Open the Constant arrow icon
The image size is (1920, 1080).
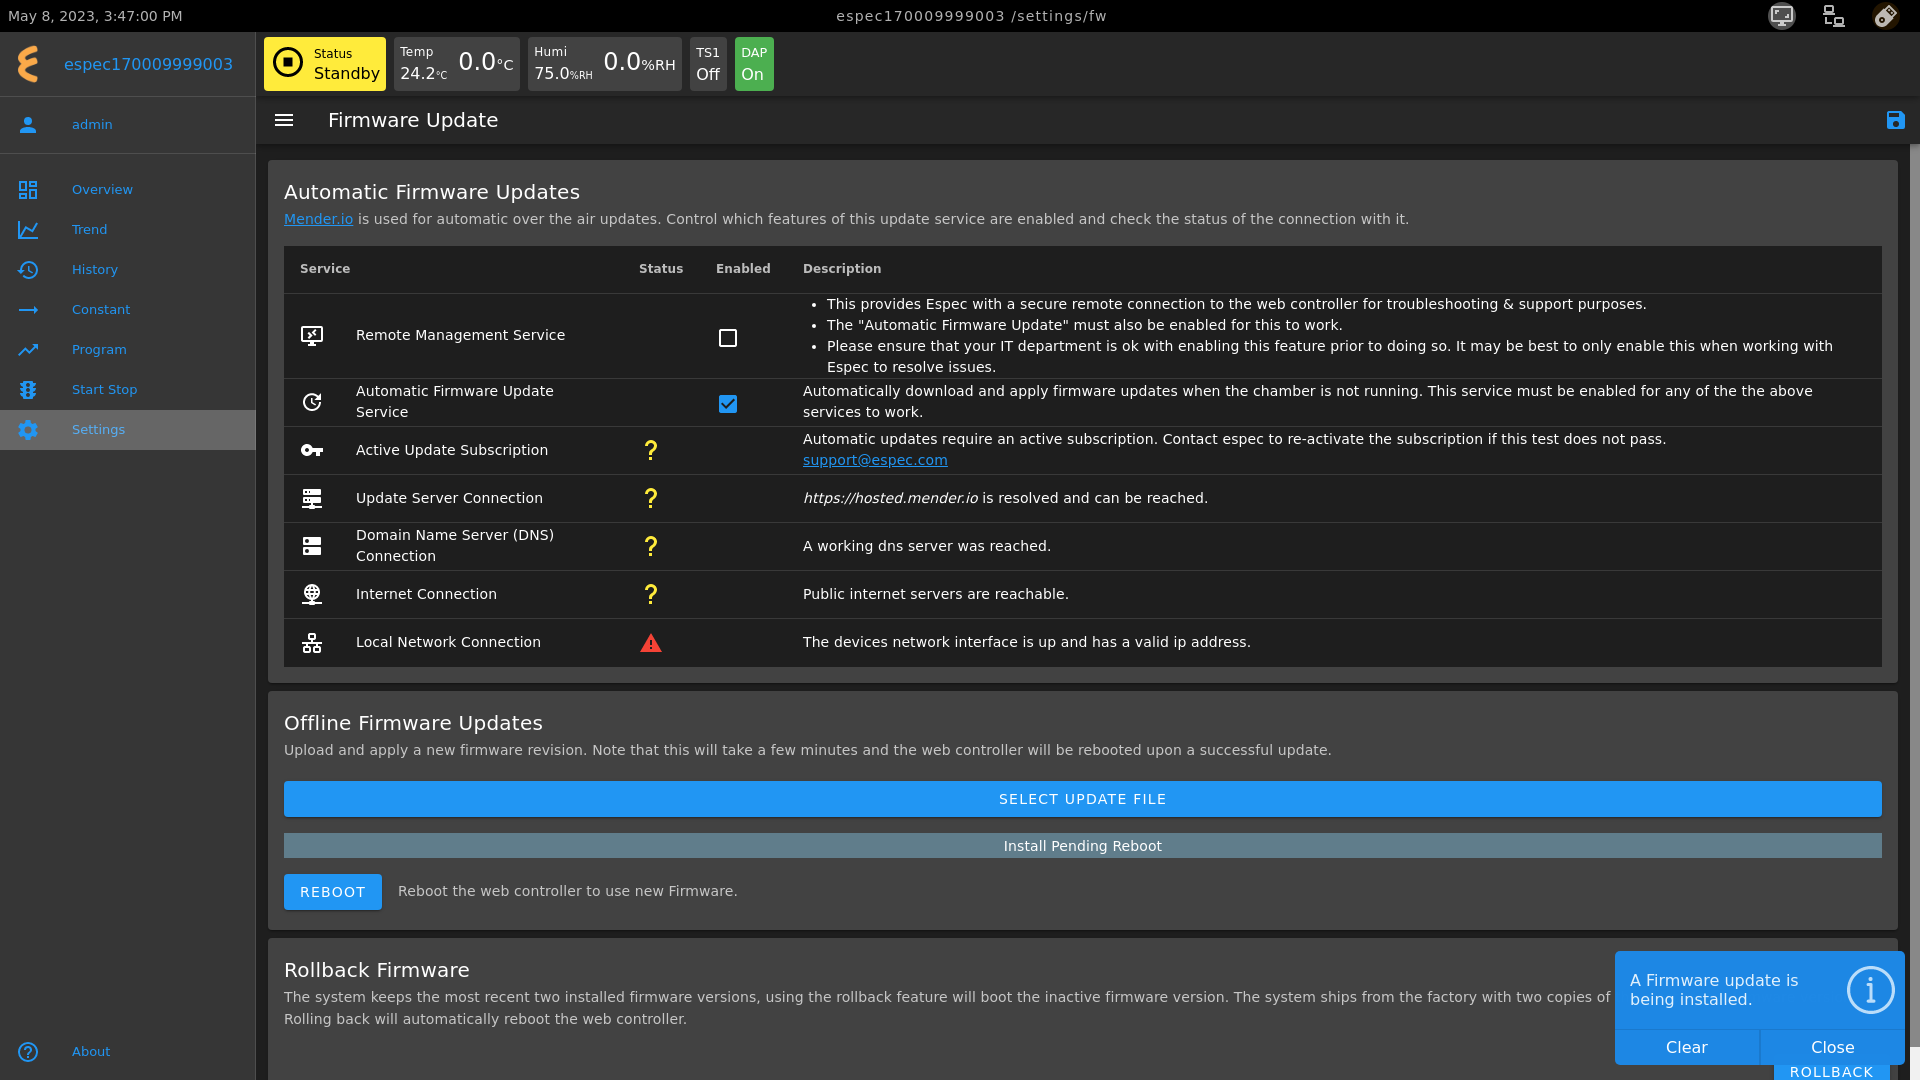pos(28,310)
